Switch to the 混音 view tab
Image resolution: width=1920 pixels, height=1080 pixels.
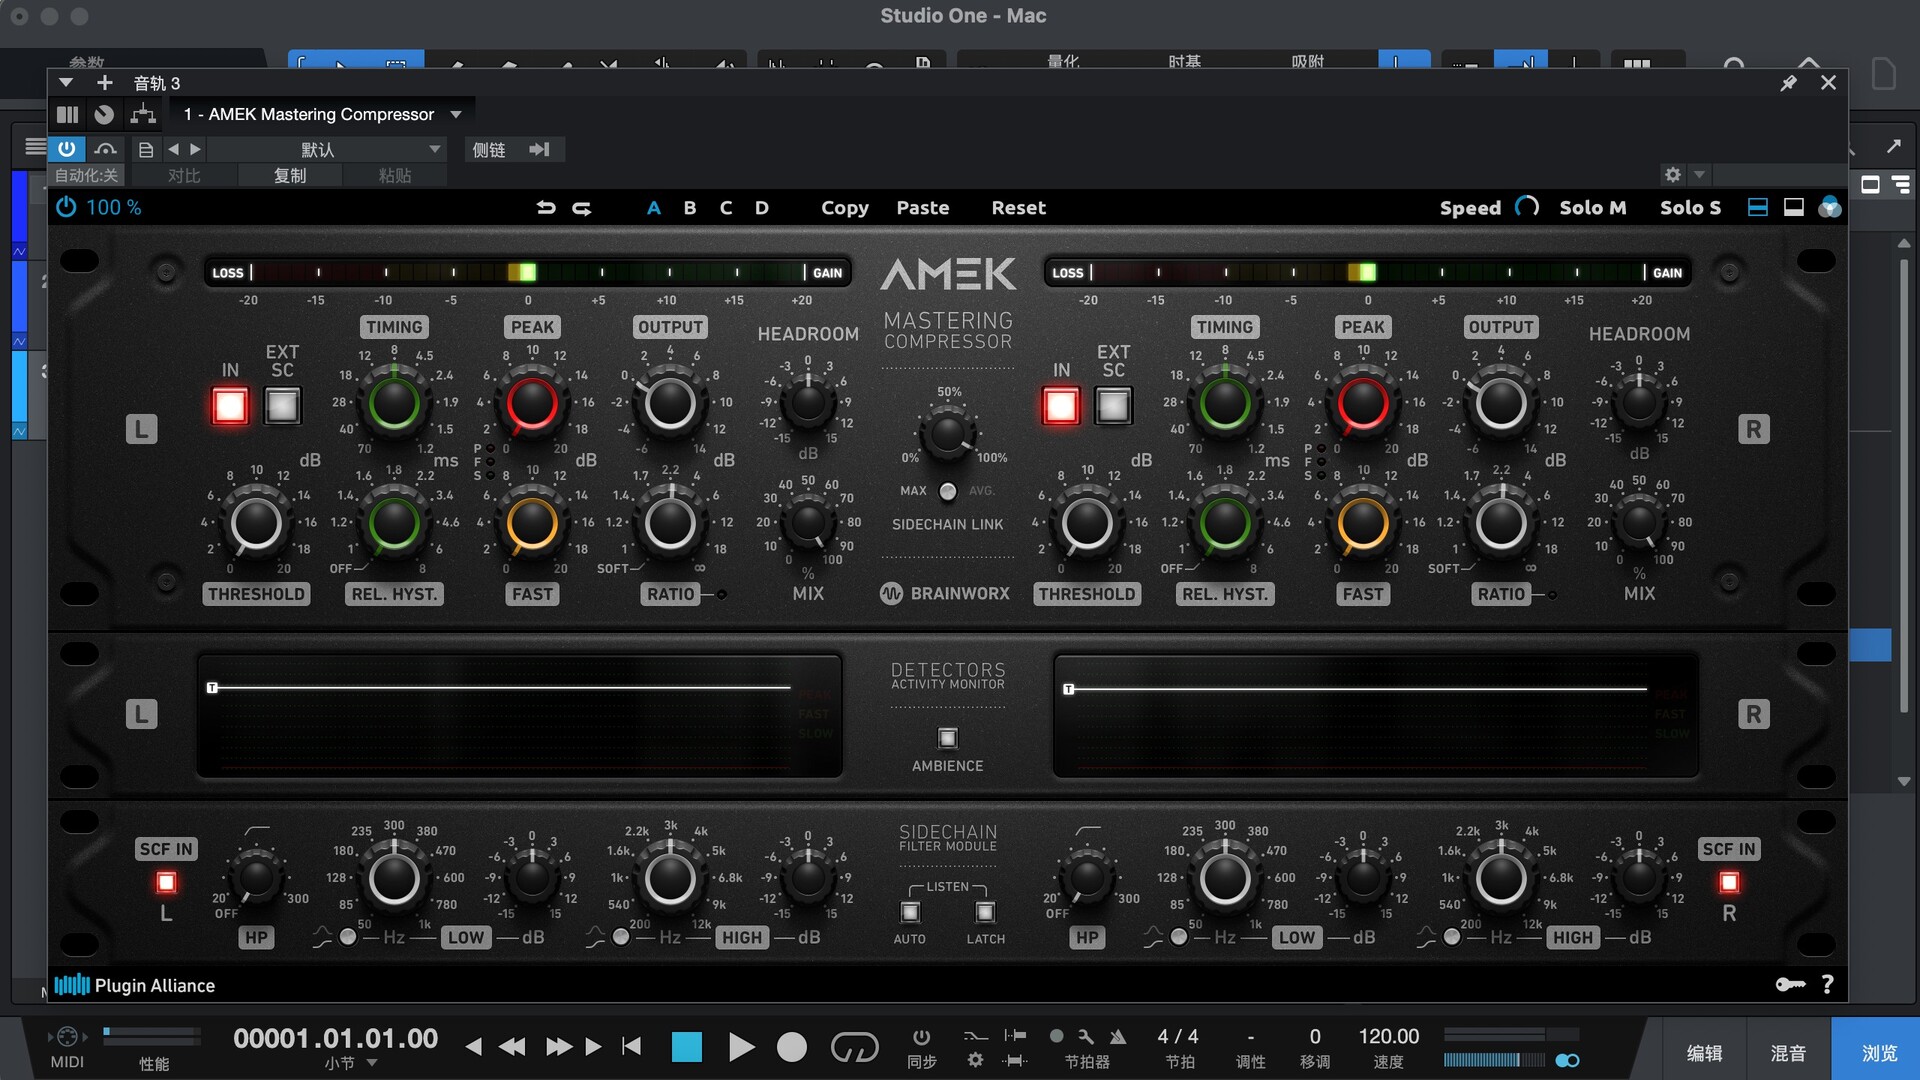[1788, 1053]
